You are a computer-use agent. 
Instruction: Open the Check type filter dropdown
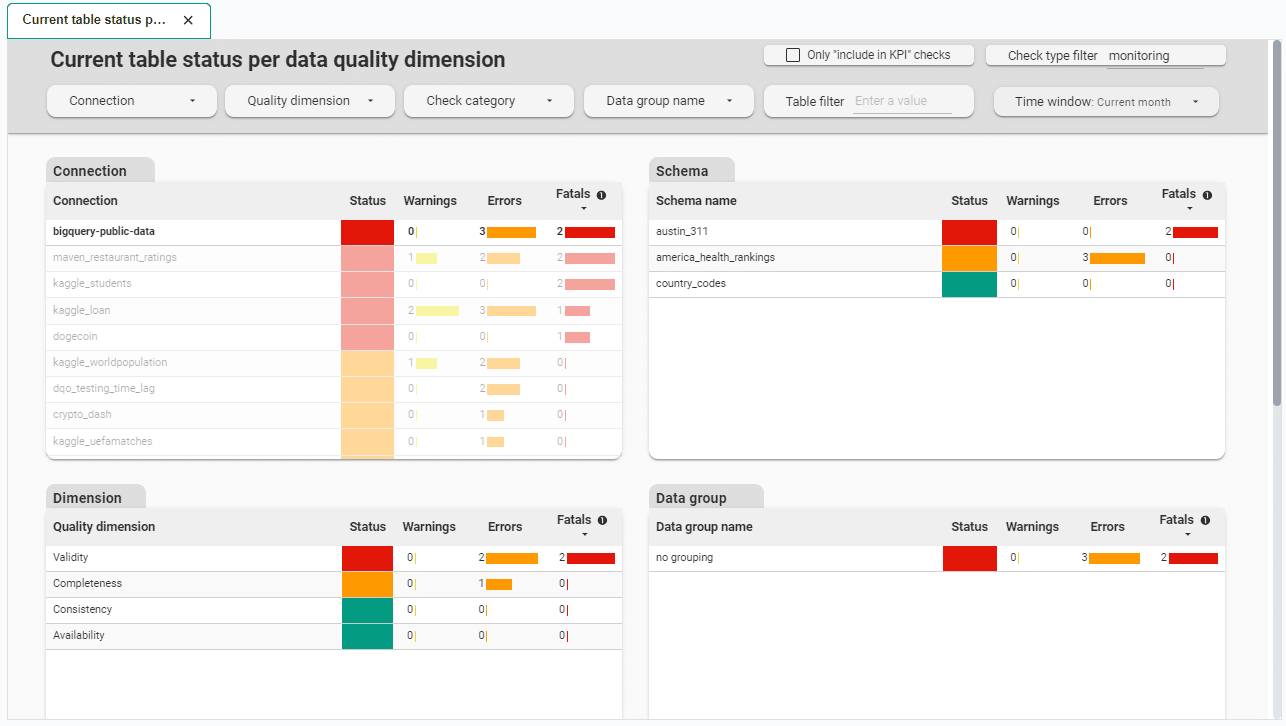1106,56
